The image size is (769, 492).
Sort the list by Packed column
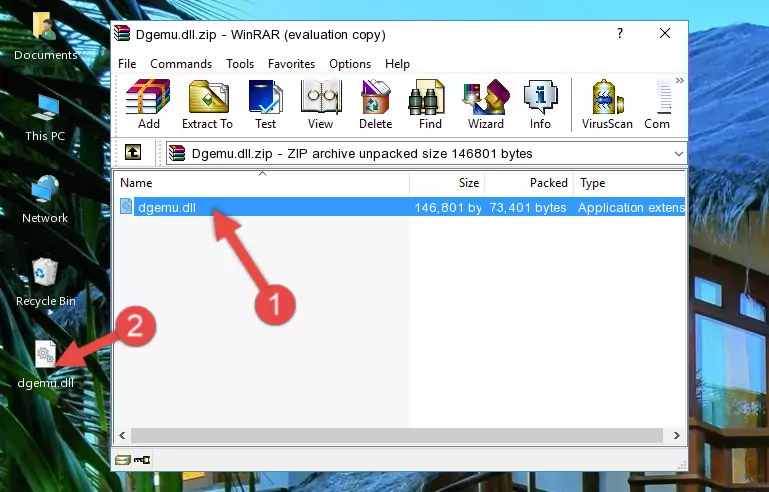pos(529,183)
